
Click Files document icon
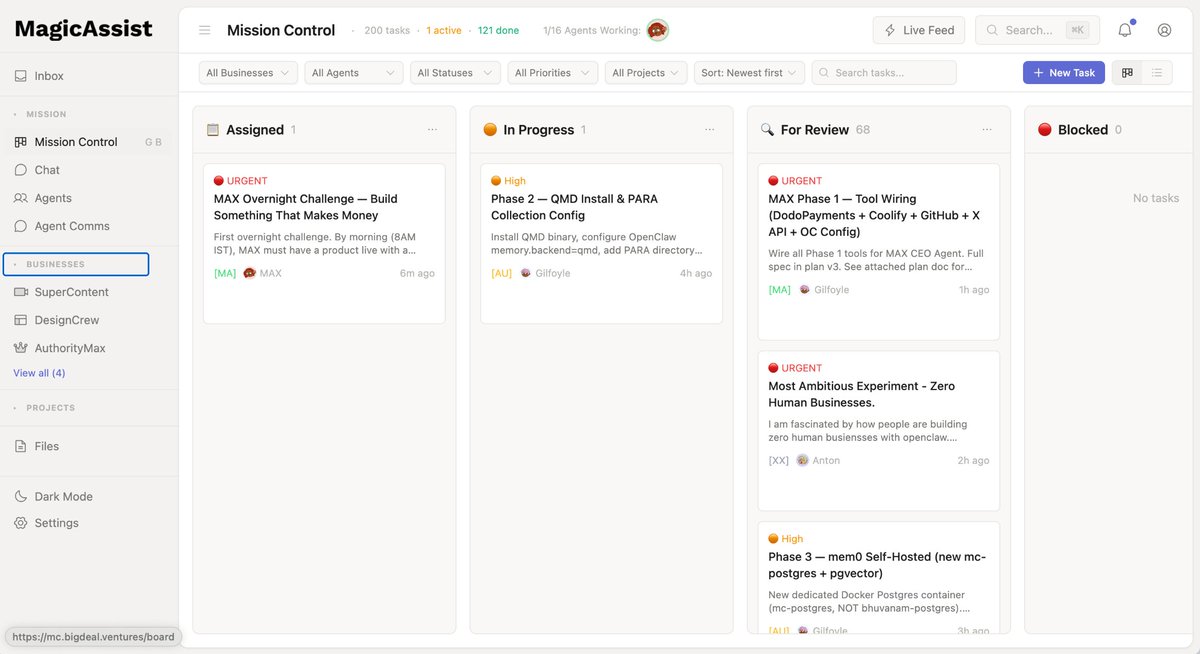coord(21,446)
